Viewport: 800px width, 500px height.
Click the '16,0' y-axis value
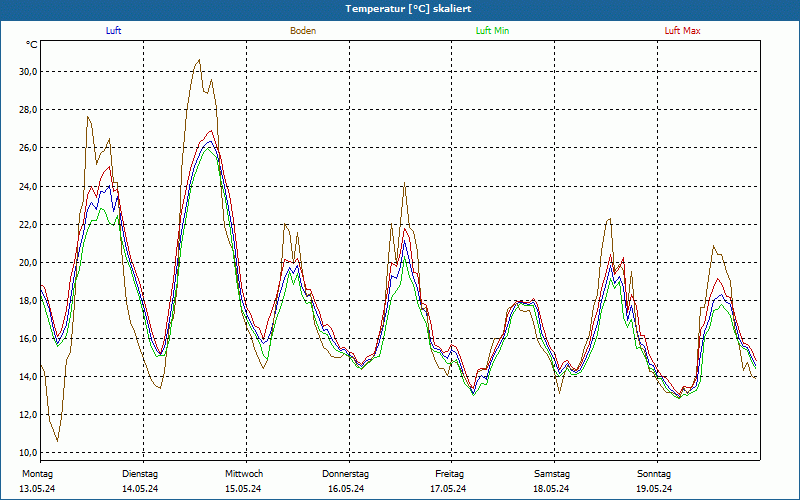[x=28, y=338]
